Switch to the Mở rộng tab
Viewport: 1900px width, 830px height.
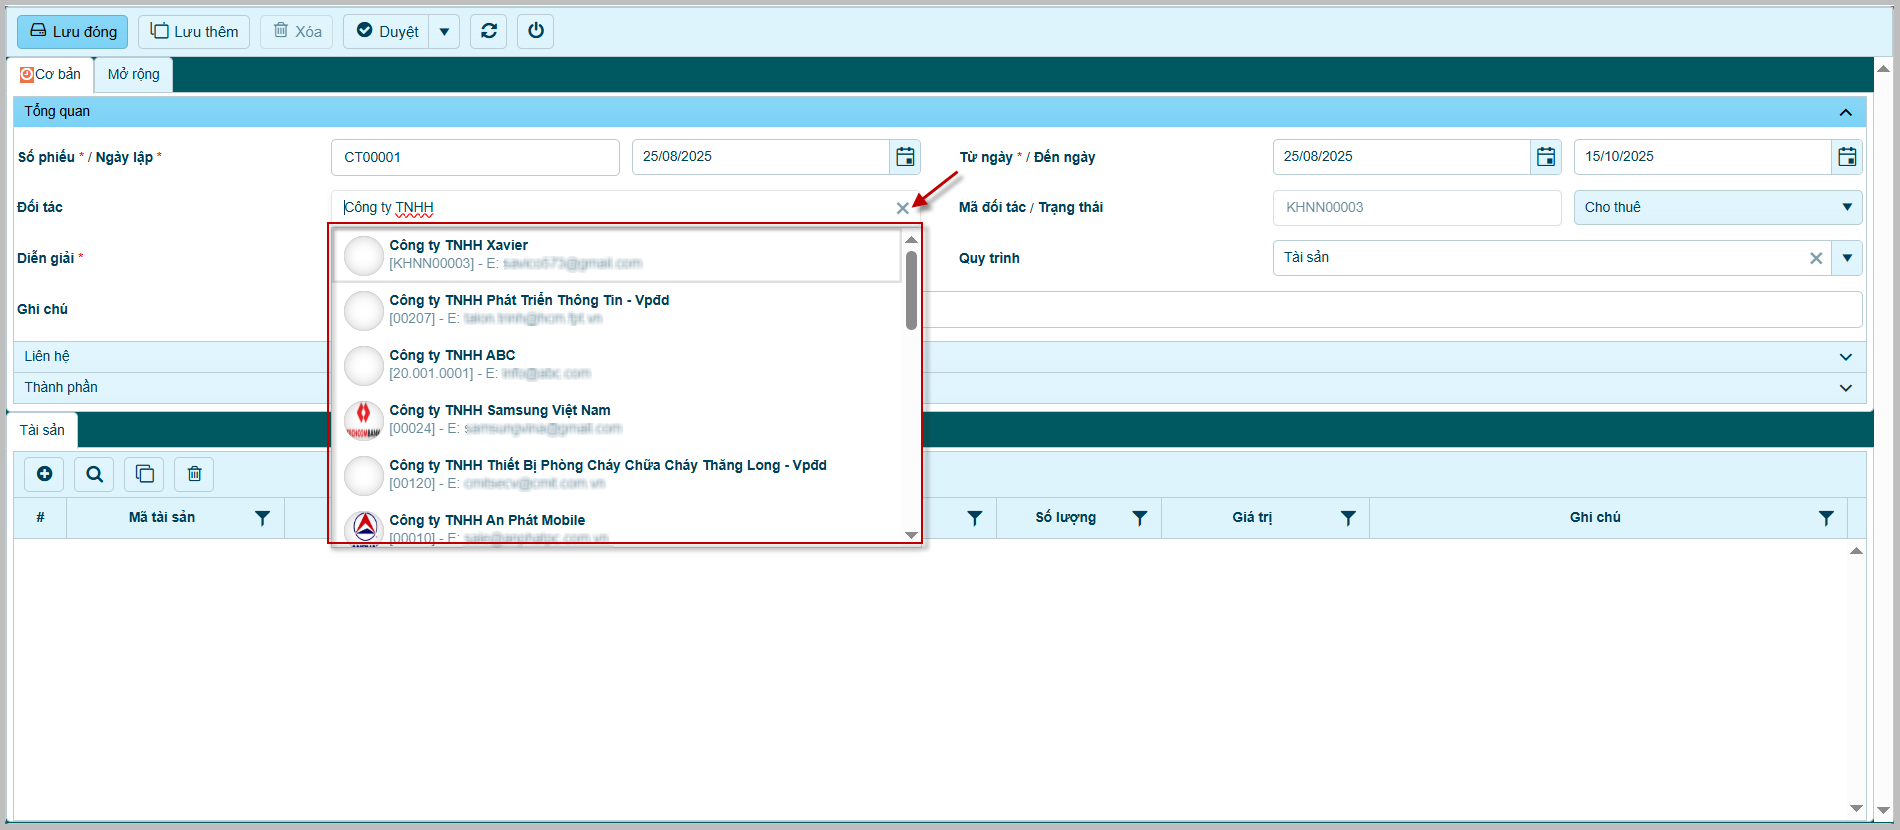[x=134, y=75]
